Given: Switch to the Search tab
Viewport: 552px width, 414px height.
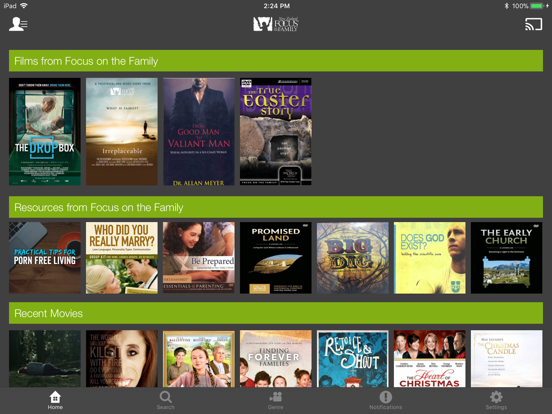Looking at the screenshot, I should [165, 400].
